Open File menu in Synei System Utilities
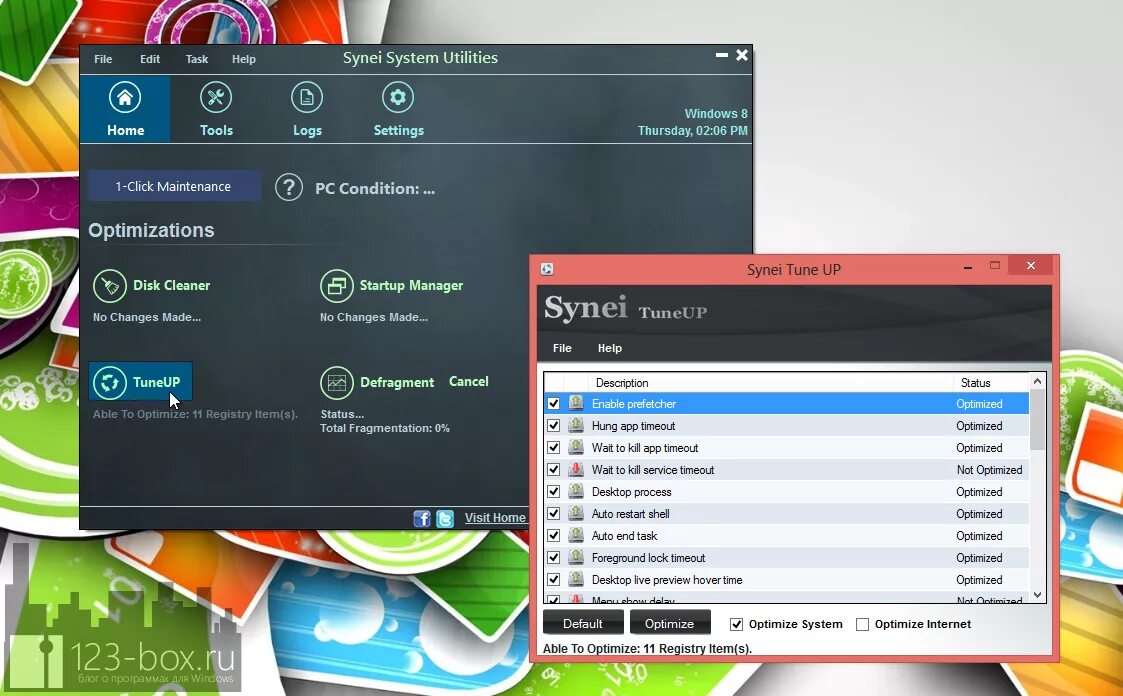The width and height of the screenshot is (1123, 696). [x=103, y=59]
